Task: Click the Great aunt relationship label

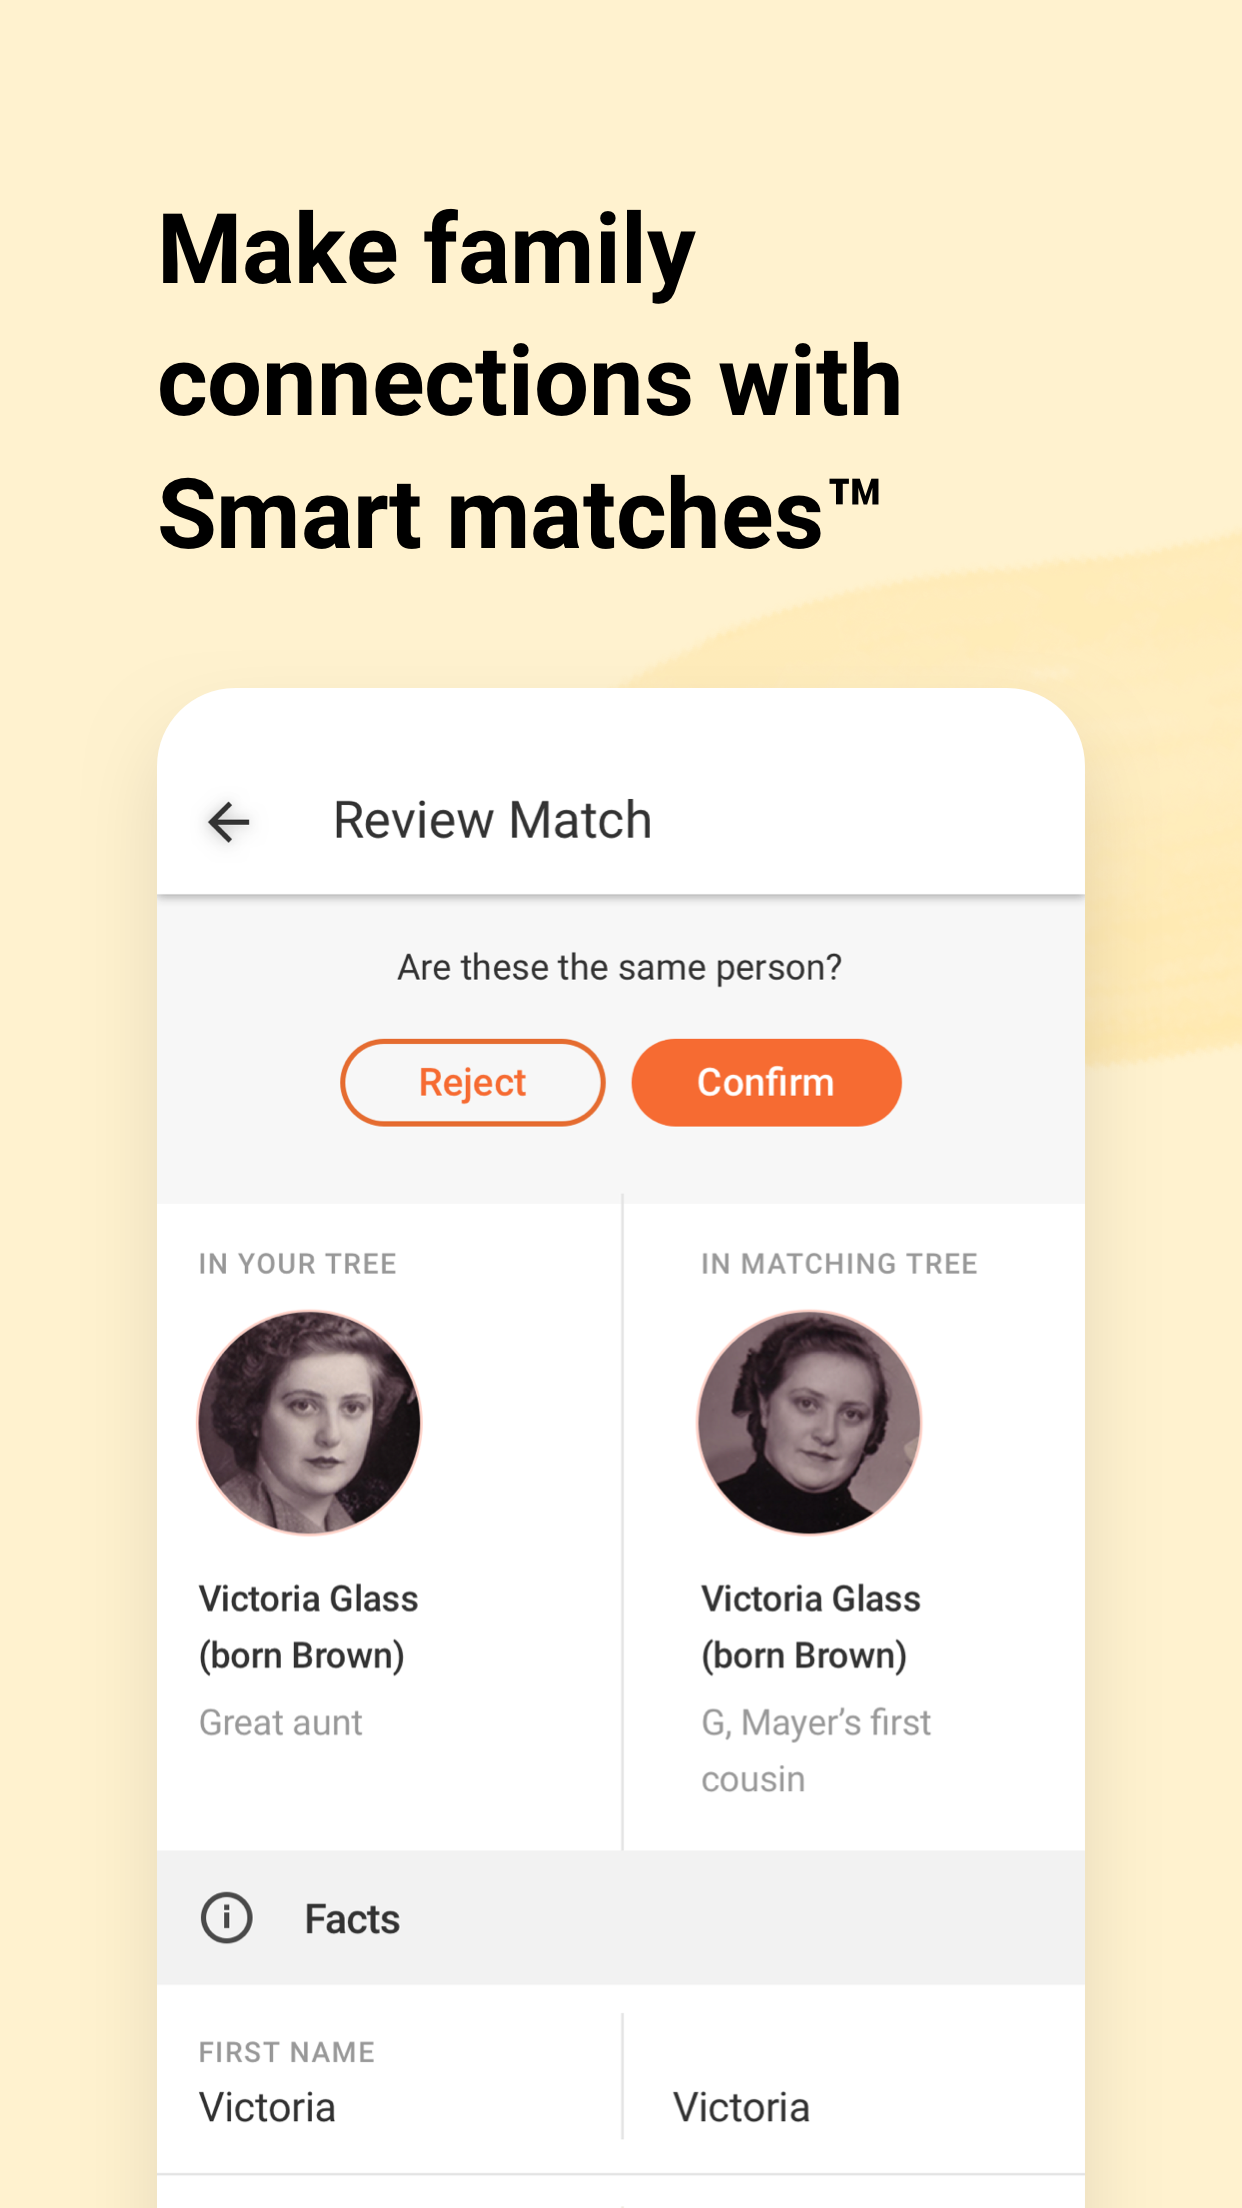Action: point(281,1722)
